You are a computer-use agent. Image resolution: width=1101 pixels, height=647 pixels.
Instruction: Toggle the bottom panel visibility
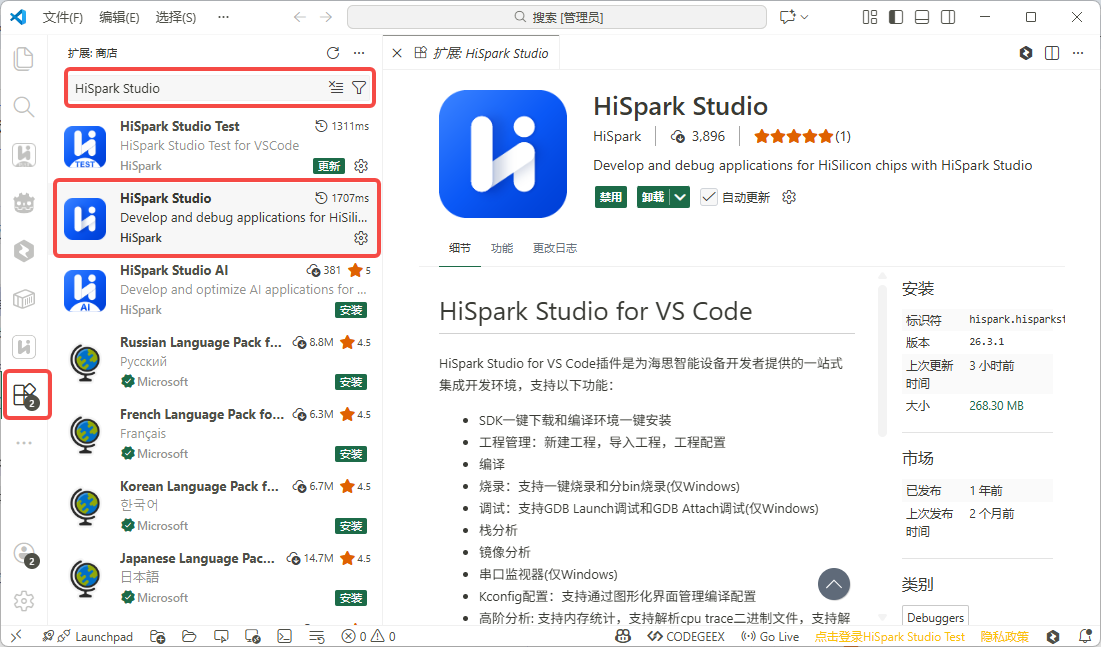pos(922,17)
